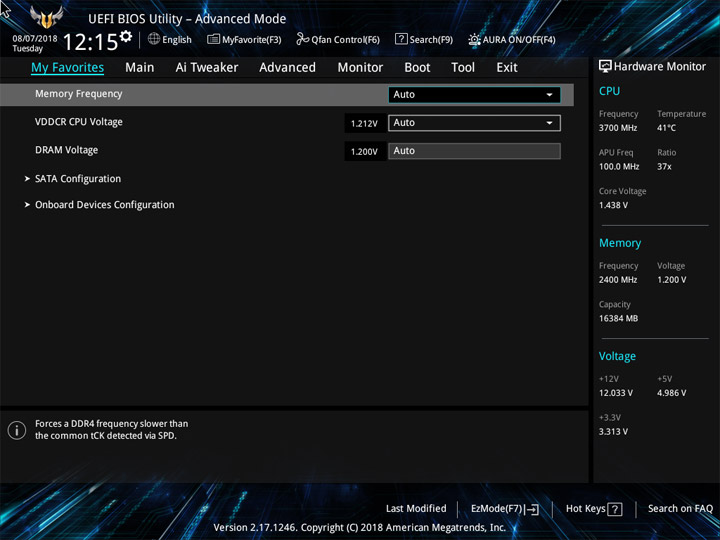Select the VDDCR CPU Voltage label
The height and width of the screenshot is (540, 720).
click(x=79, y=122)
